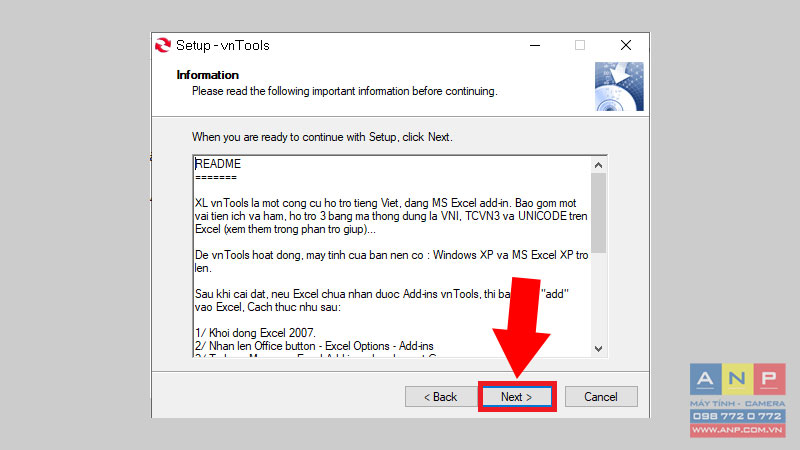Click the 'Information' heading
Viewport: 800px width, 450px height.
tap(208, 75)
